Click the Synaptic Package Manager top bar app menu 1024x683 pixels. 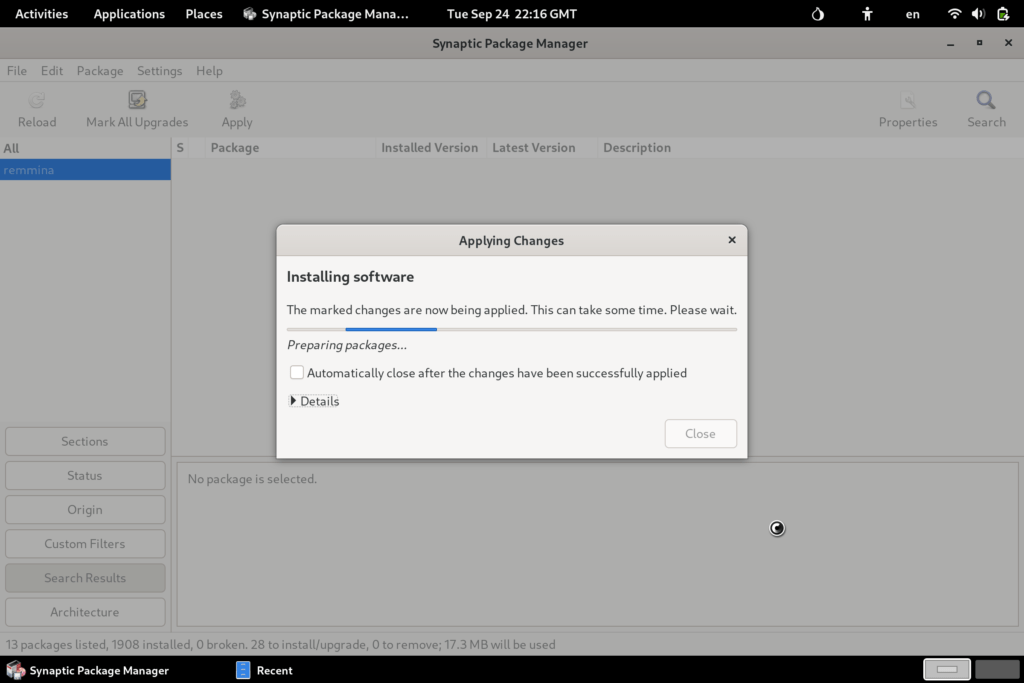click(x=326, y=14)
